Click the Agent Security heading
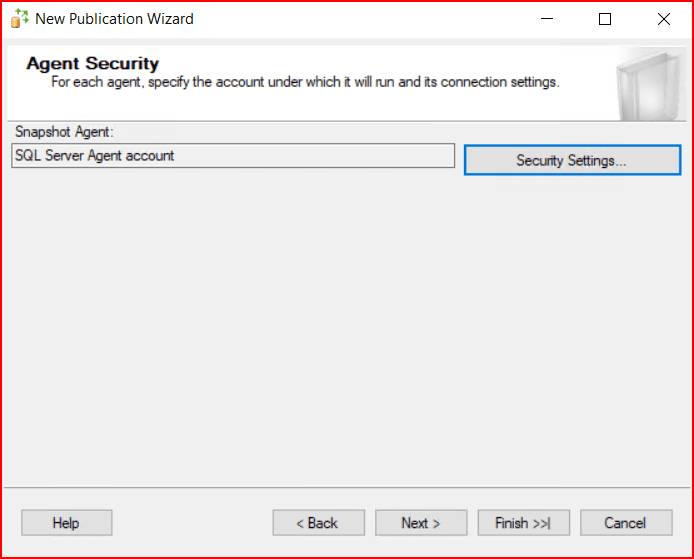Image resolution: width=694 pixels, height=559 pixels. (93, 64)
